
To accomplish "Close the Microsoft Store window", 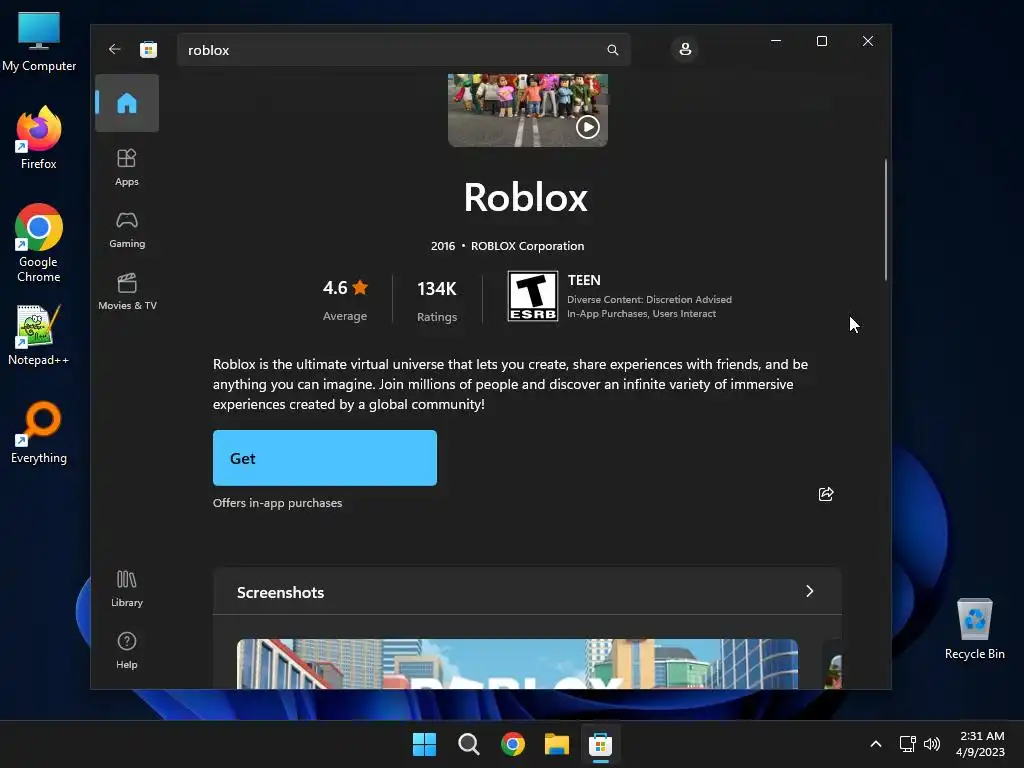I will (868, 41).
